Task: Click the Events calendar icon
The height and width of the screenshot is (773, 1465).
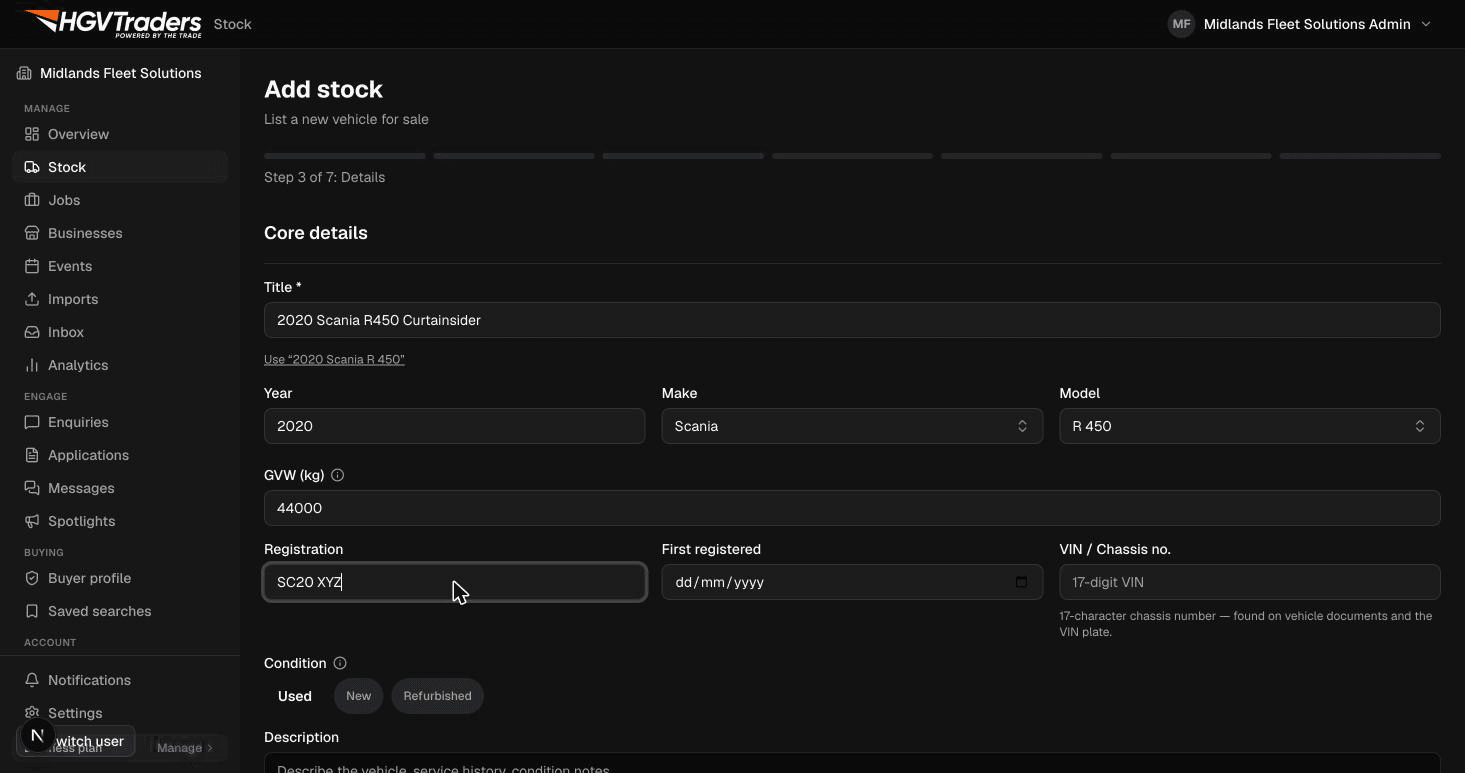Action: 32,266
